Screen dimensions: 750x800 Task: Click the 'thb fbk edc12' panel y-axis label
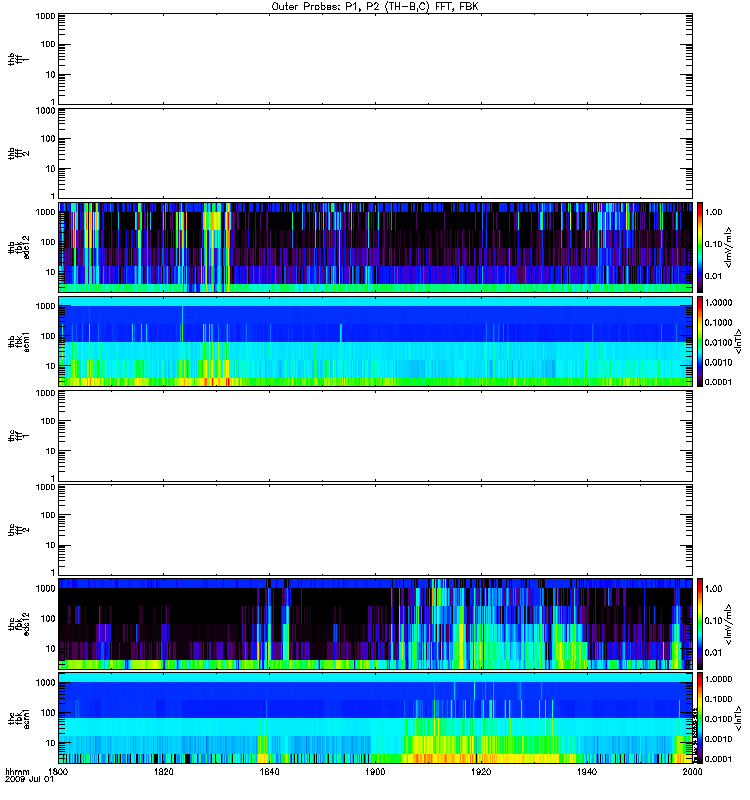tap(18, 247)
